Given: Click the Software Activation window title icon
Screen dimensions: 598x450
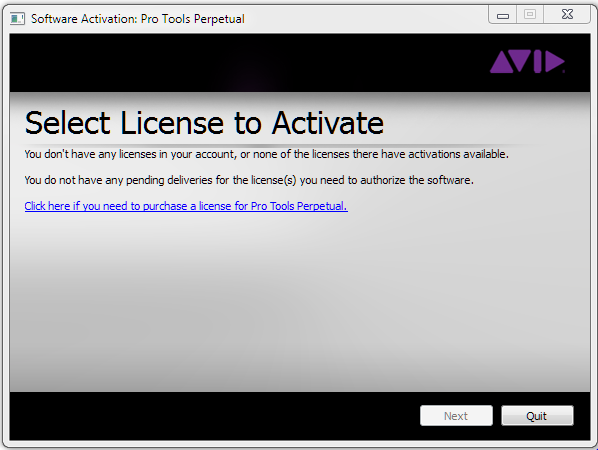Looking at the screenshot, I should pyautogui.click(x=17, y=18).
